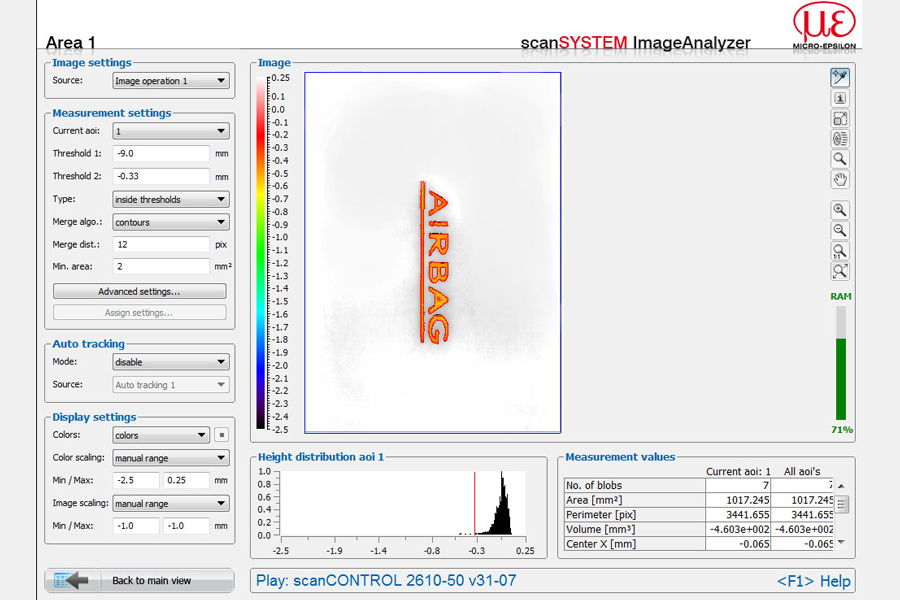The width and height of the screenshot is (900, 600).
Task: Click the zoom in icon
Action: coord(840,210)
